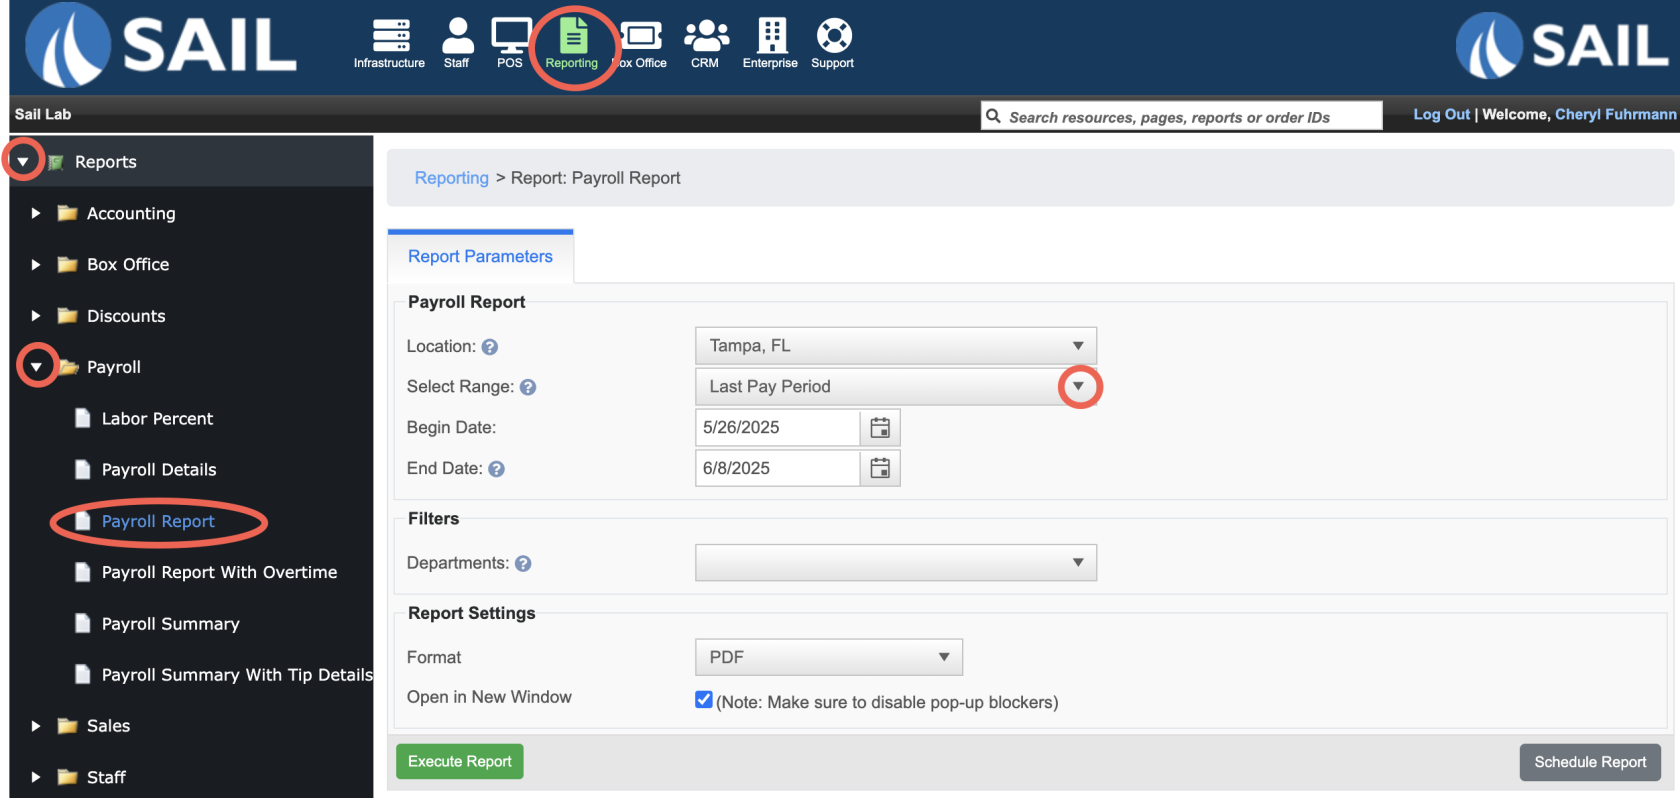Viewport: 1680px width, 798px height.
Task: Open Payroll Summary With Tip Details
Action: 237,675
